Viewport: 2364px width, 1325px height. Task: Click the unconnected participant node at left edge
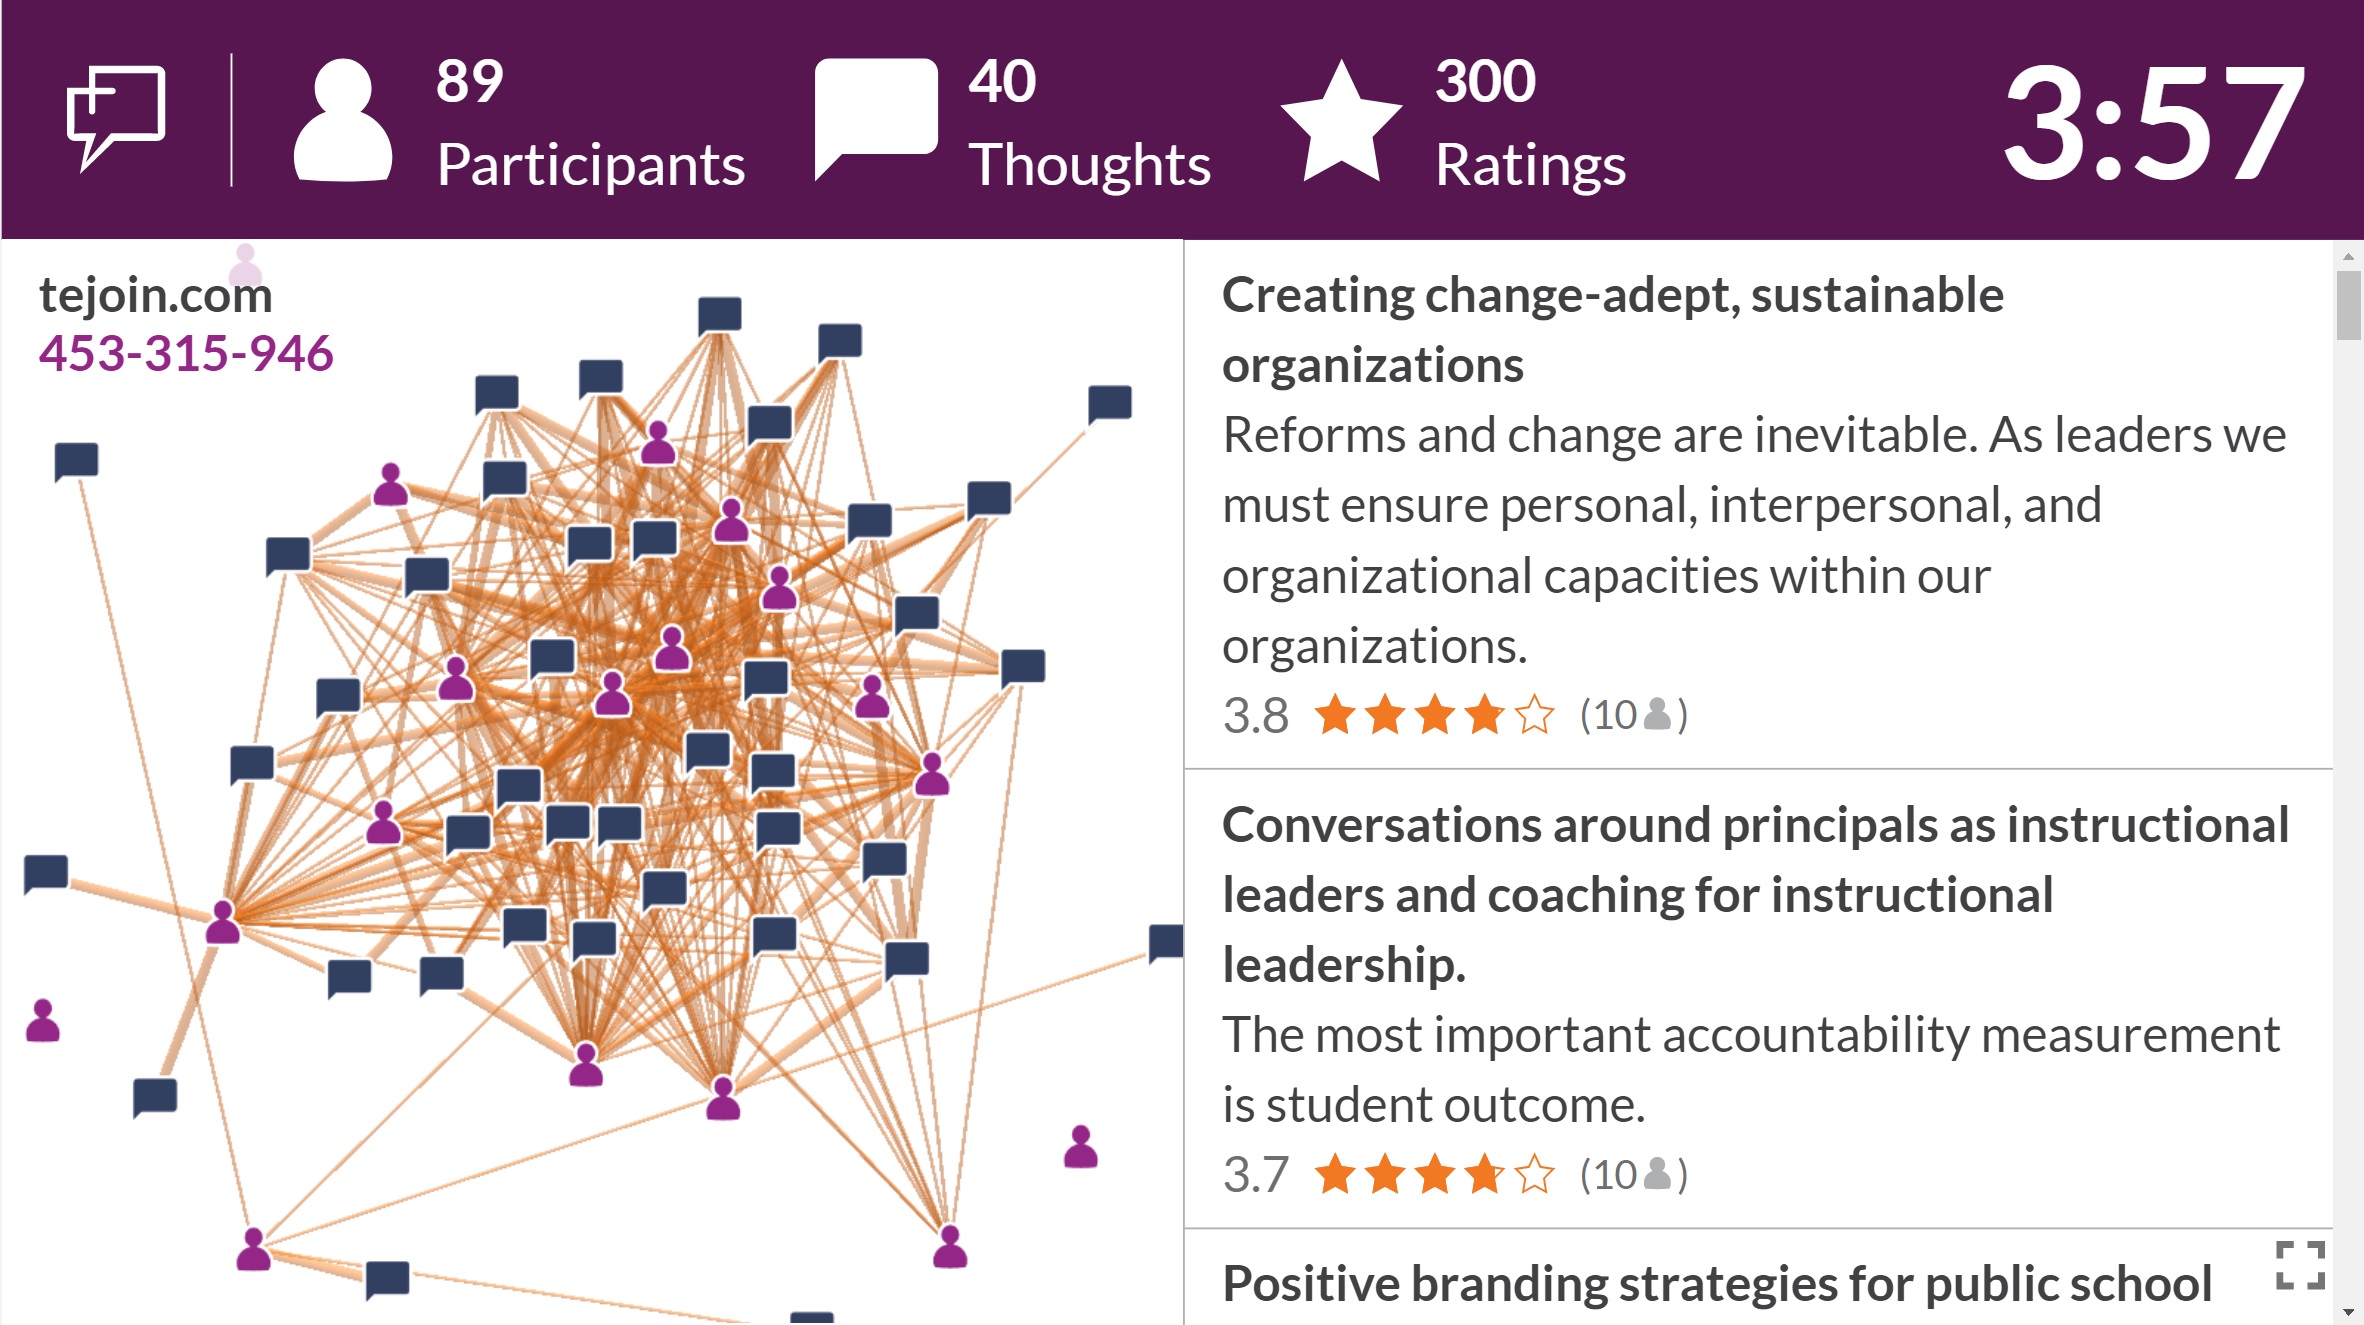[43, 1020]
